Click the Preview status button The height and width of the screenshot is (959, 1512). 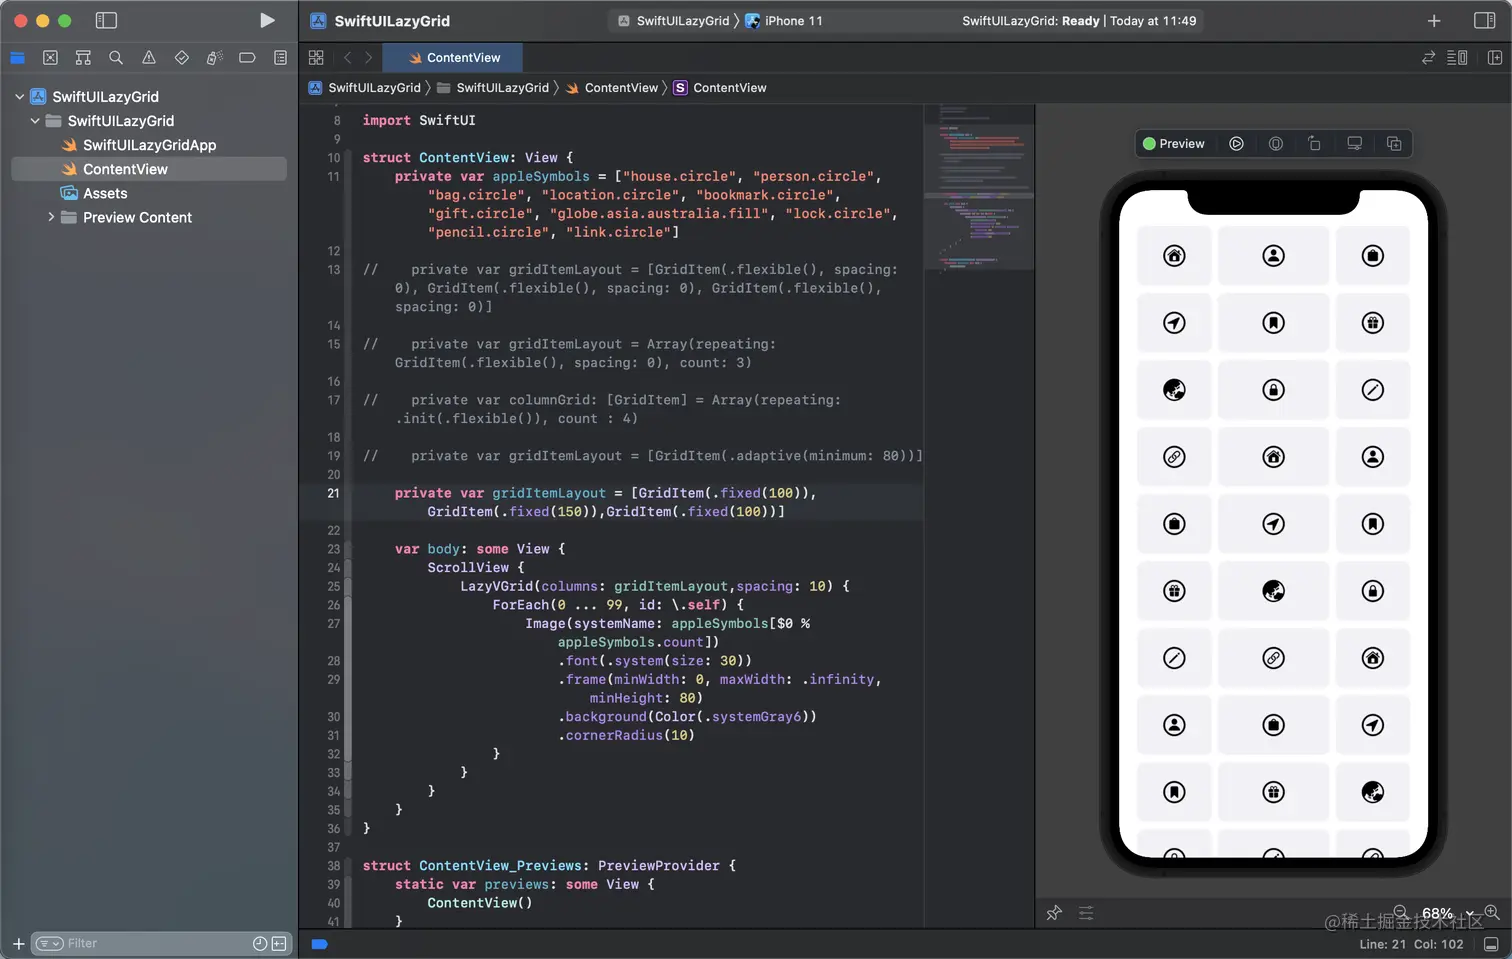point(1174,144)
